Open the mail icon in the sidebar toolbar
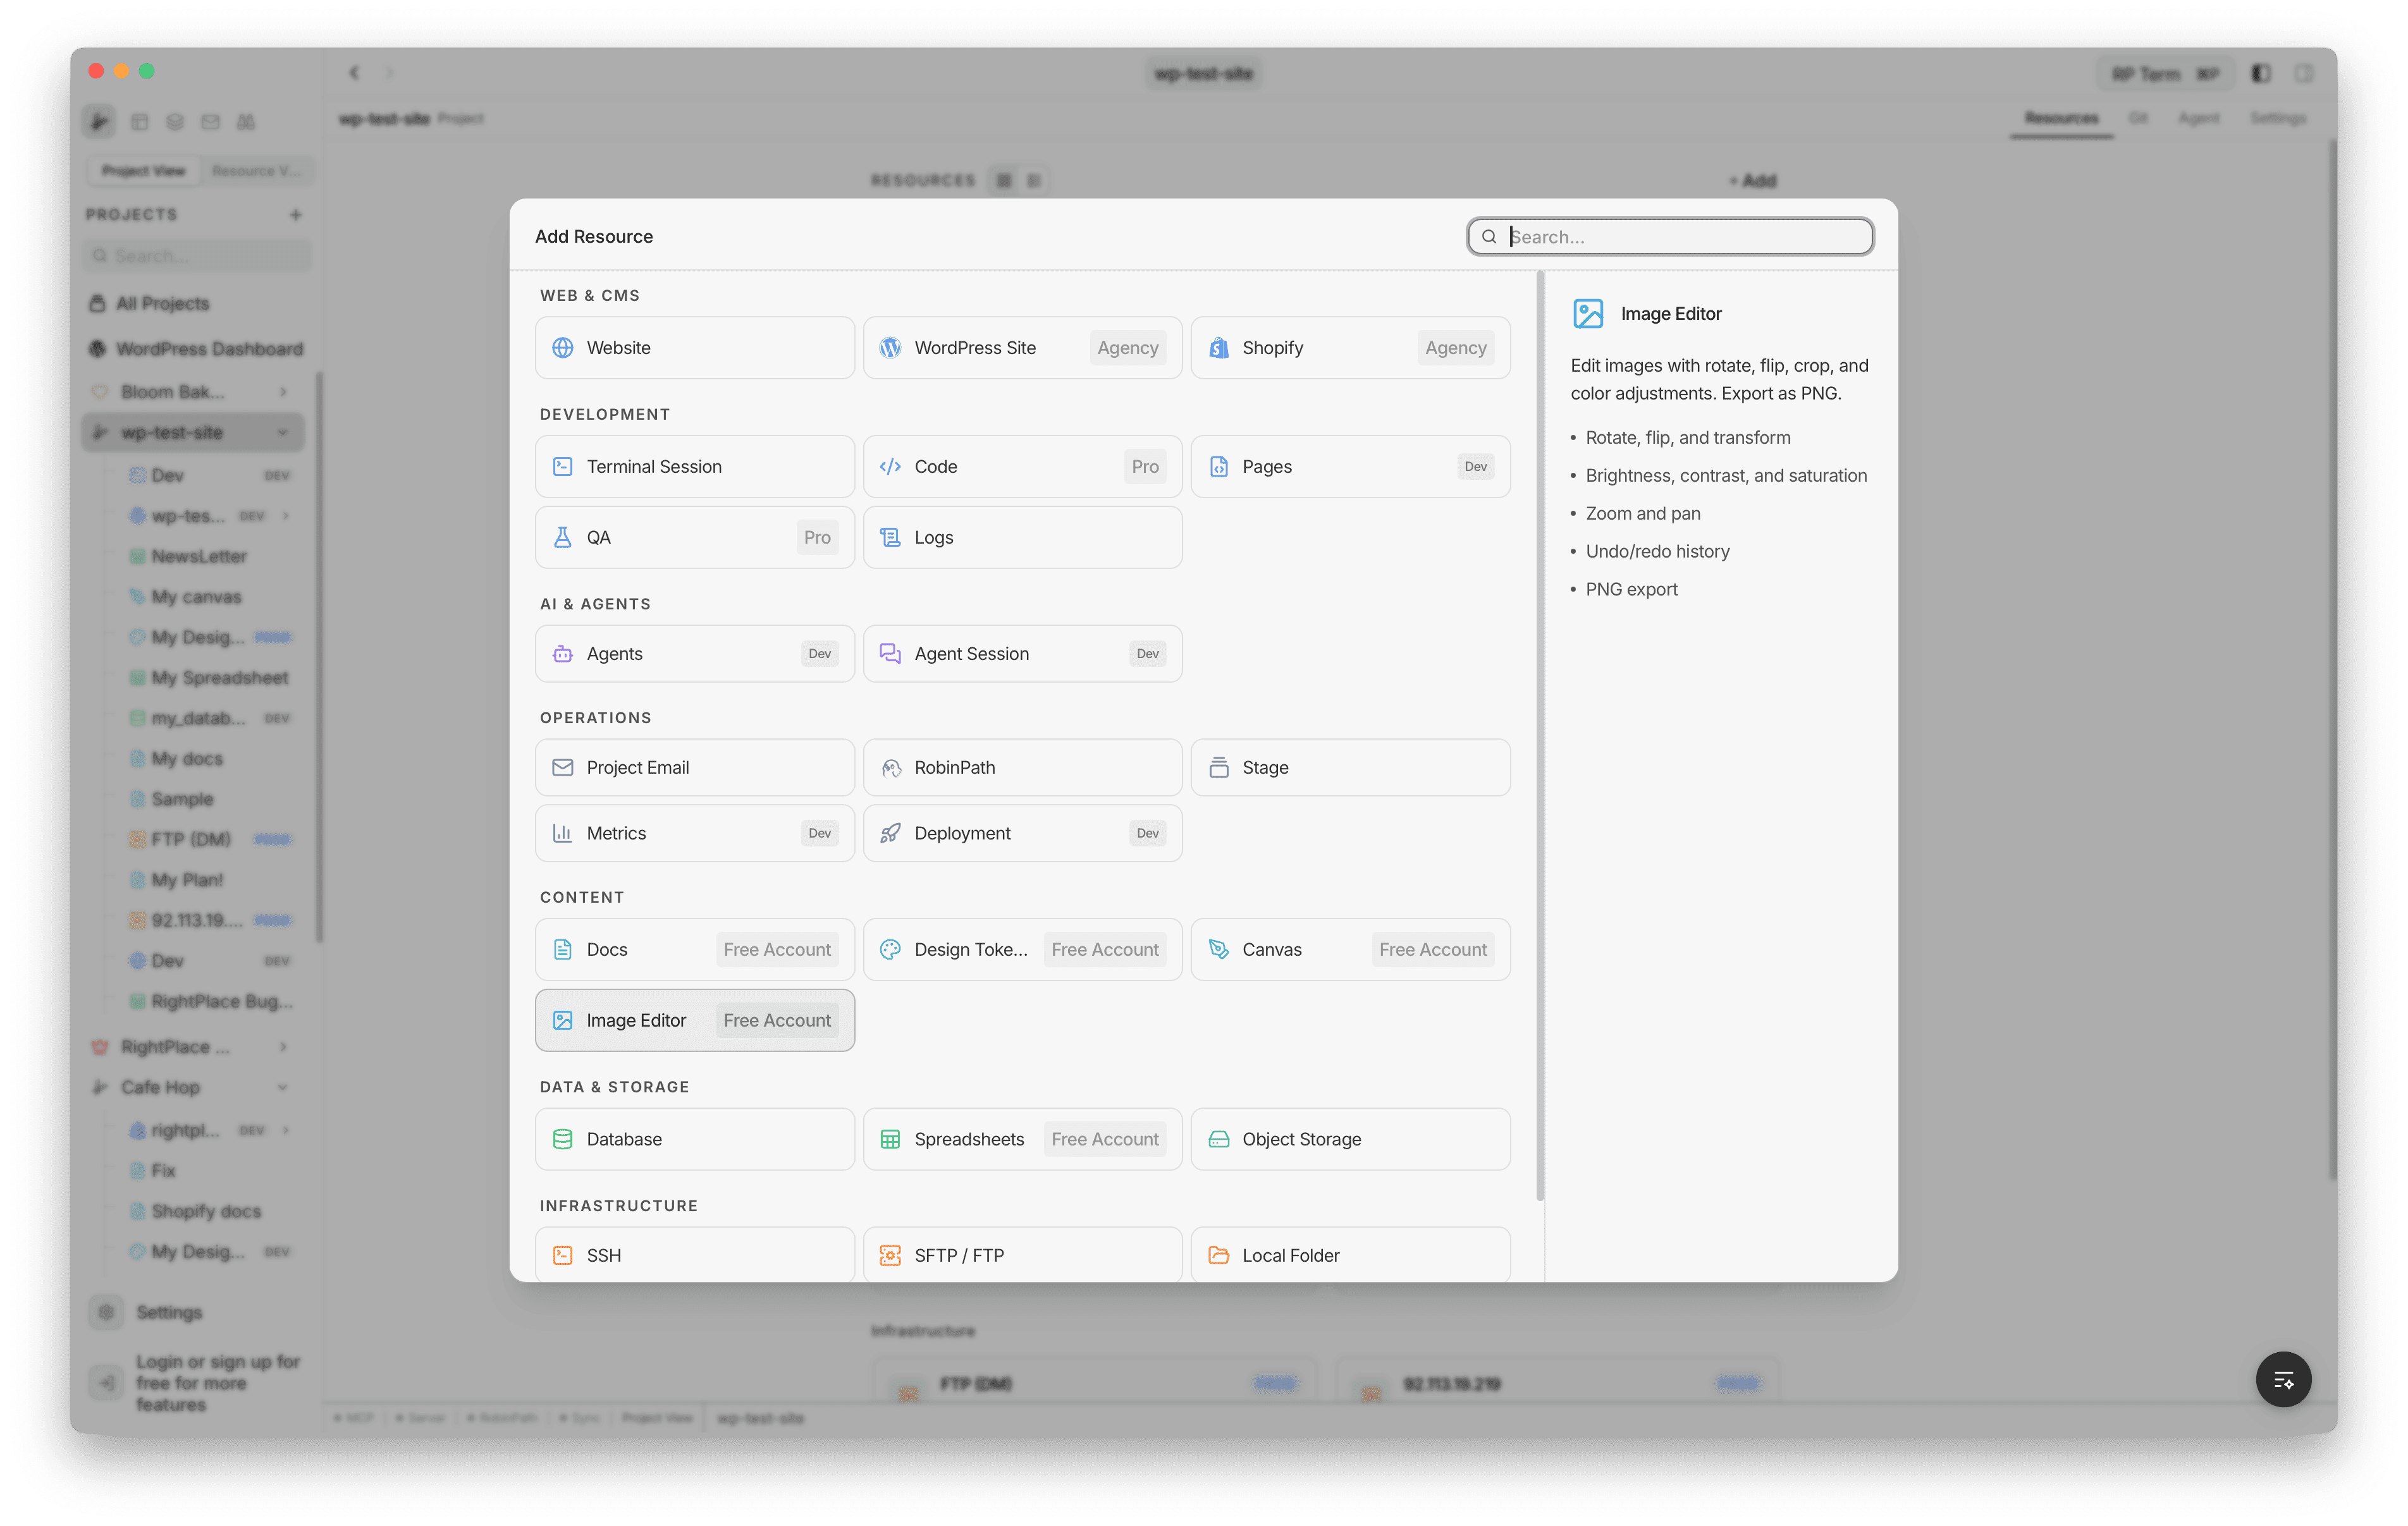2408x1526 pixels. [x=210, y=121]
